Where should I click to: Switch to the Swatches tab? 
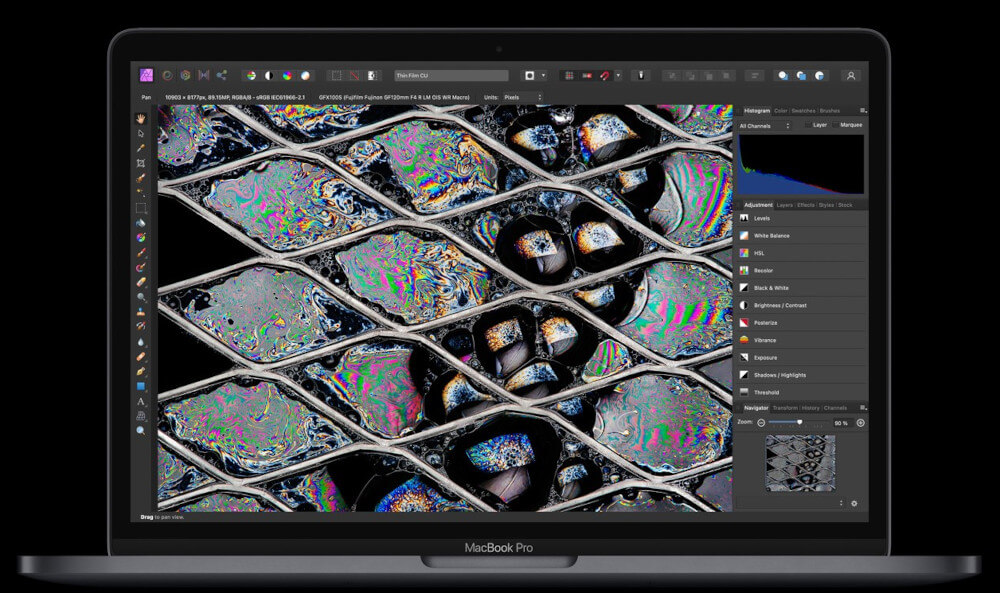pos(804,111)
